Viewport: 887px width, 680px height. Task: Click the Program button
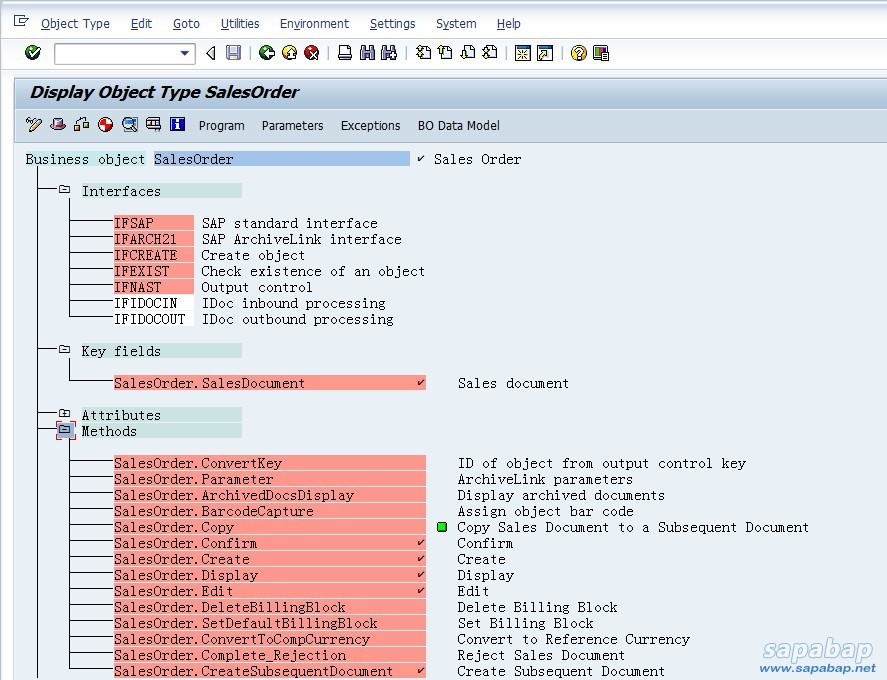click(221, 126)
